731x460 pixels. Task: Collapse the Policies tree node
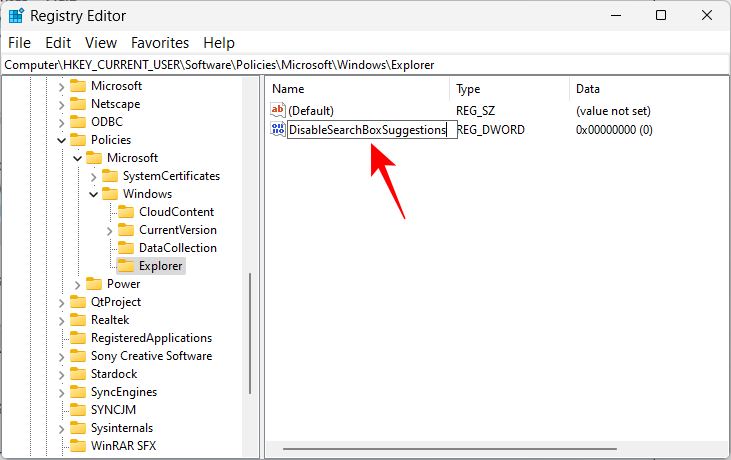[x=62, y=140]
